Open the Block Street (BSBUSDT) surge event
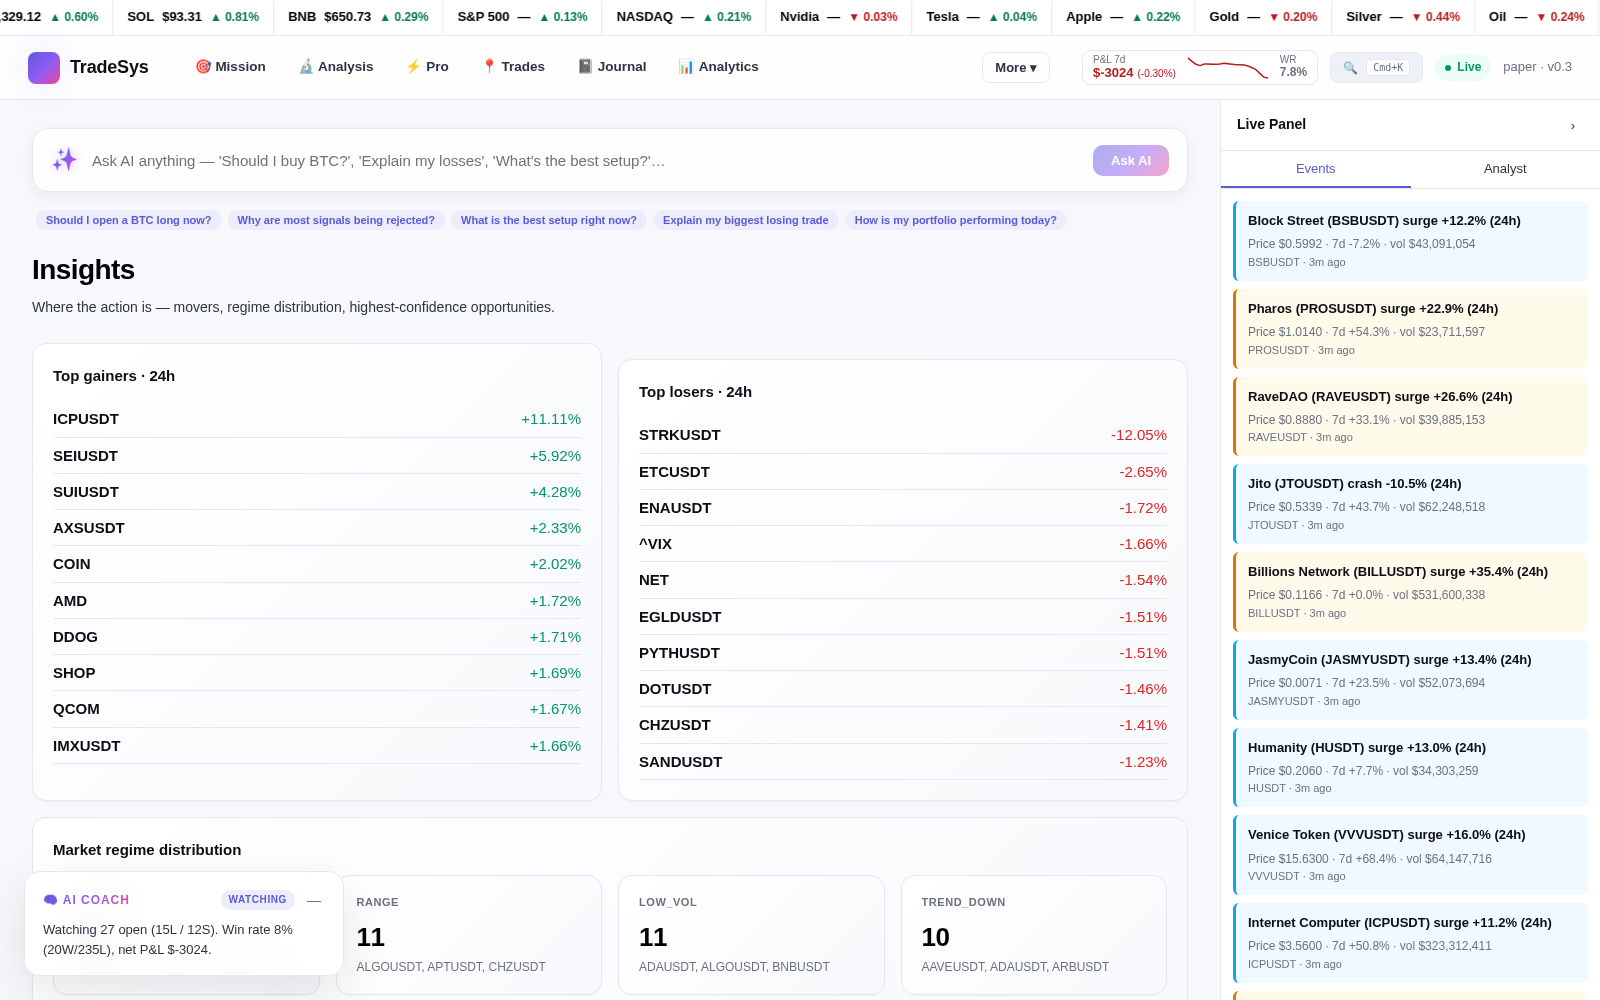 [1410, 241]
